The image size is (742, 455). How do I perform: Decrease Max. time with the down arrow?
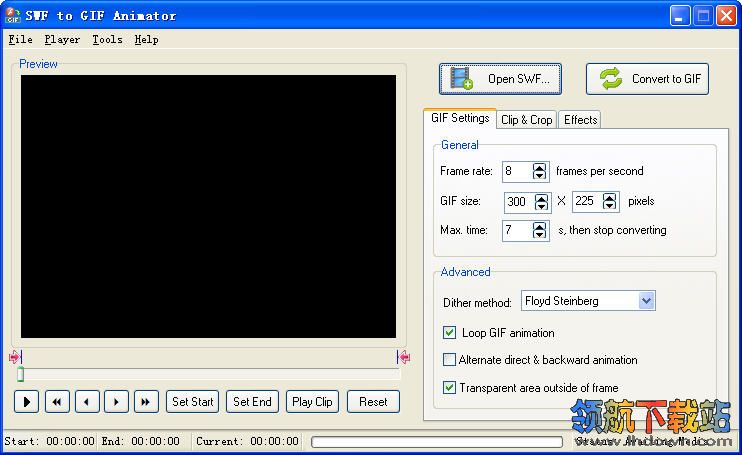pyautogui.click(x=539, y=235)
